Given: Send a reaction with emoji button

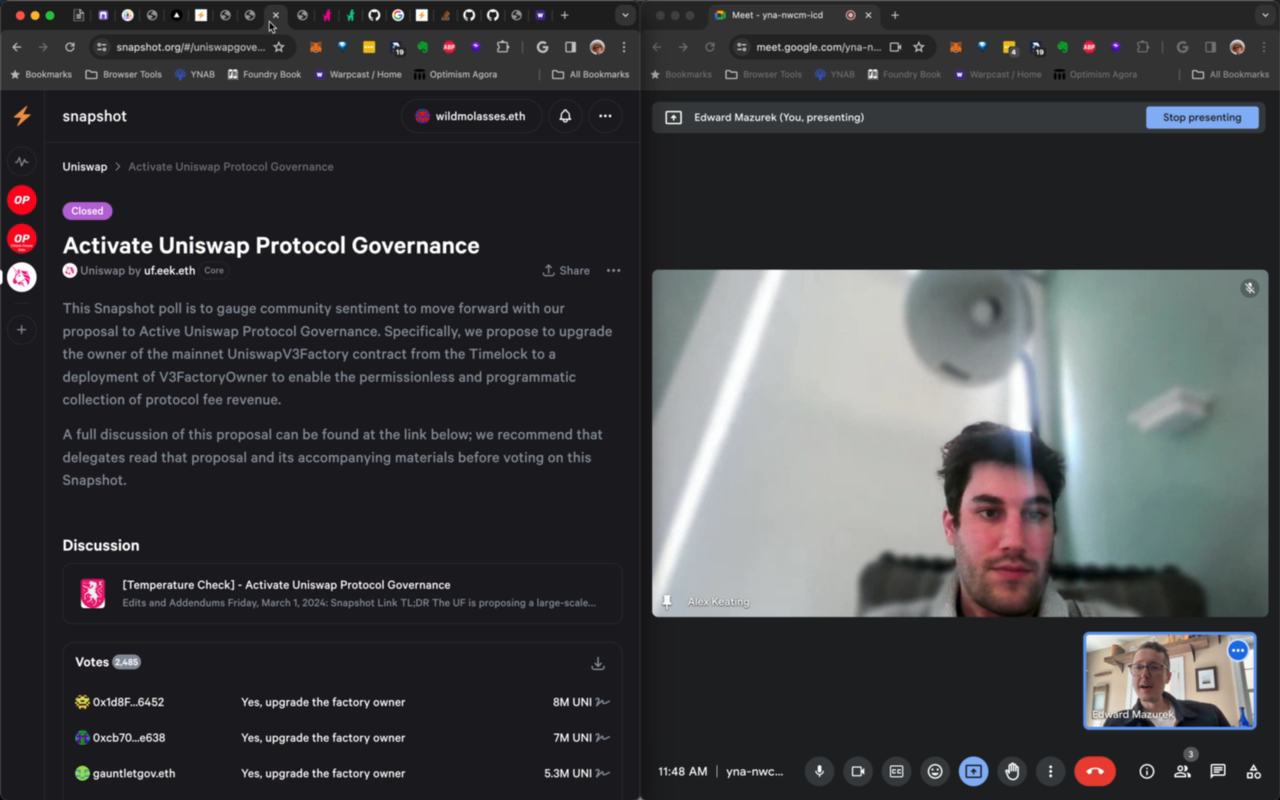Looking at the screenshot, I should pos(935,771).
